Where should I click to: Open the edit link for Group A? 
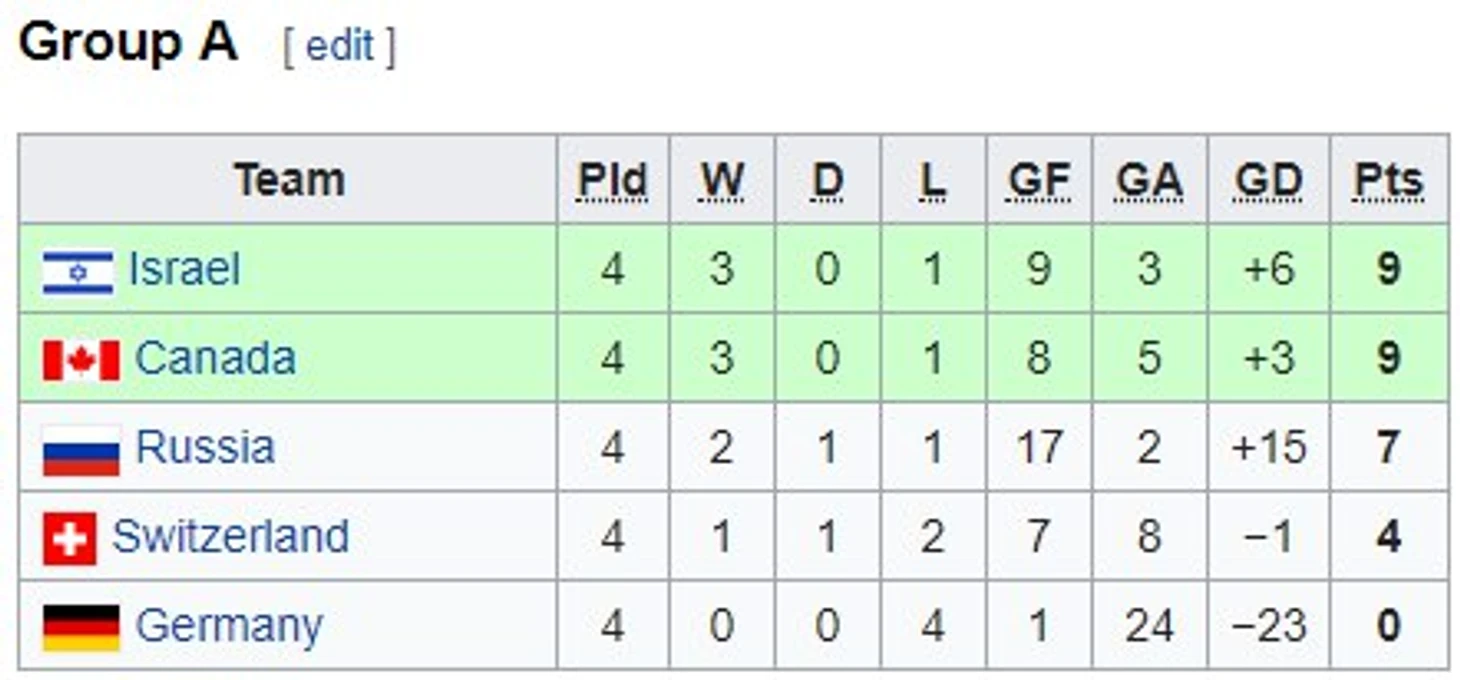tap(339, 47)
